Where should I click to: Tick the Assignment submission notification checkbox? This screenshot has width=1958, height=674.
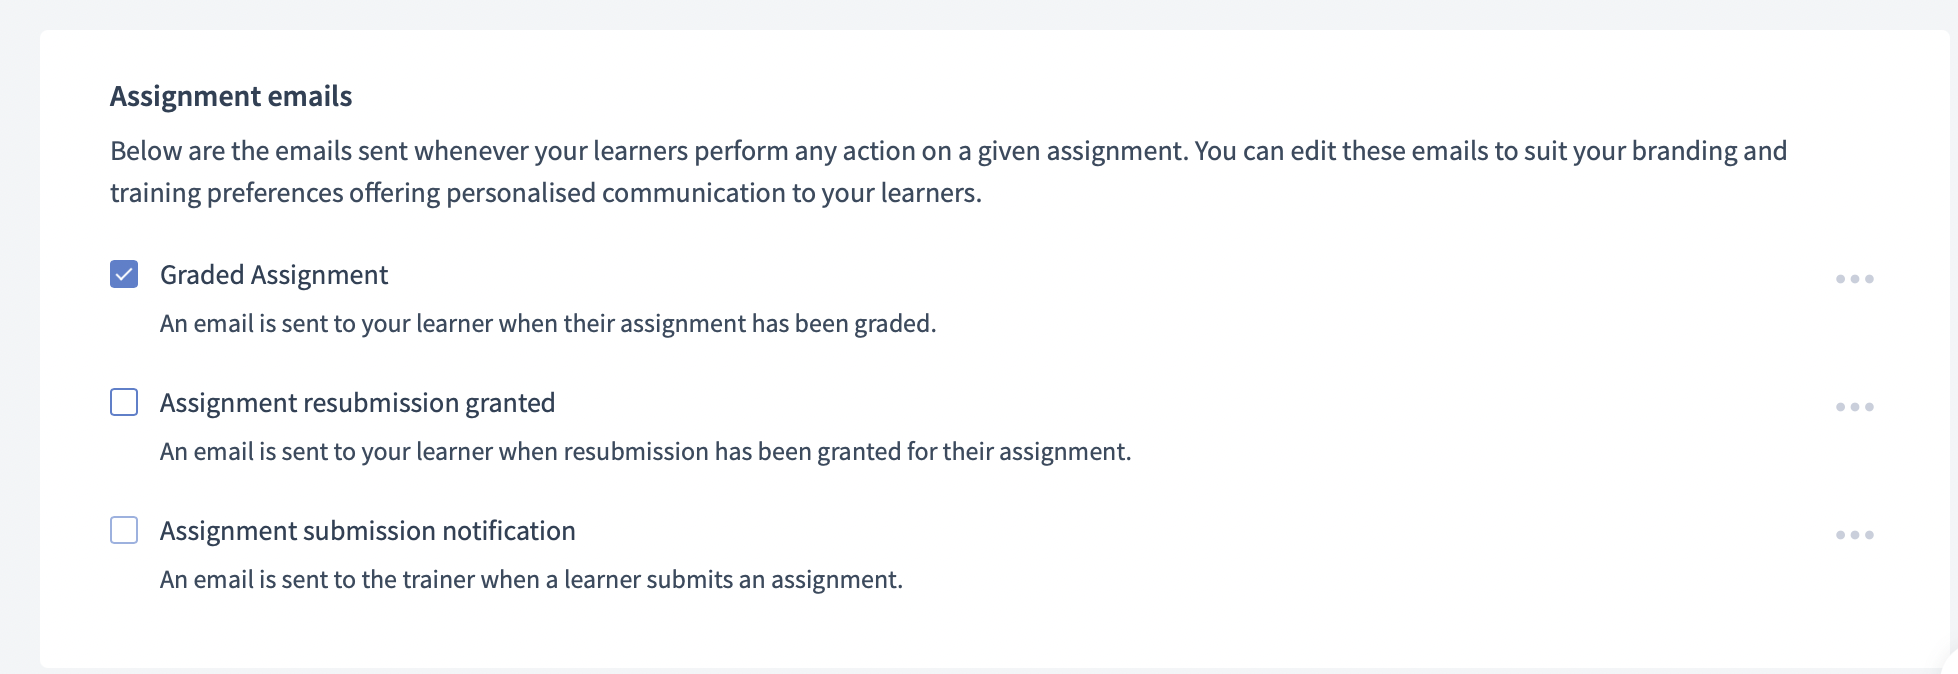tap(124, 530)
